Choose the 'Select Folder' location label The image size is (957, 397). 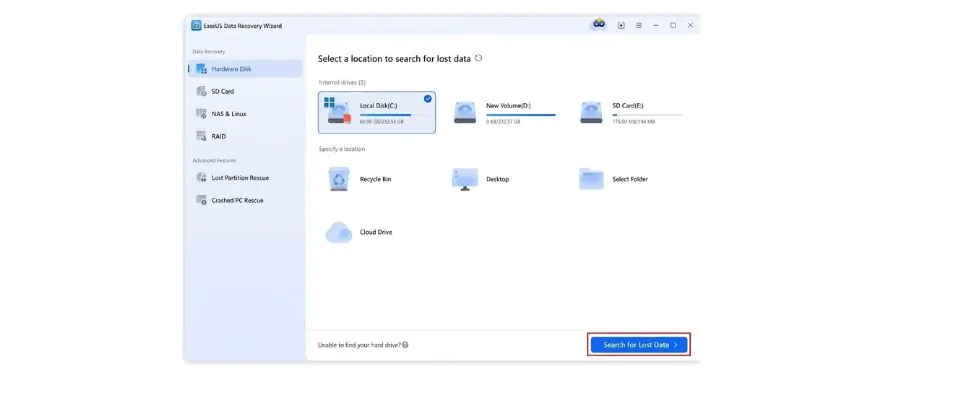[x=630, y=180]
